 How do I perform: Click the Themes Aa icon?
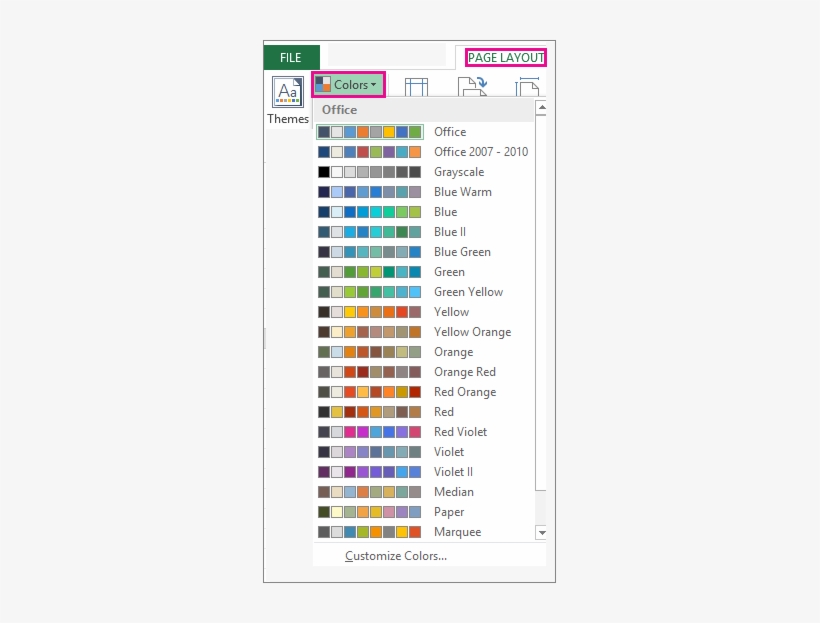point(288,92)
